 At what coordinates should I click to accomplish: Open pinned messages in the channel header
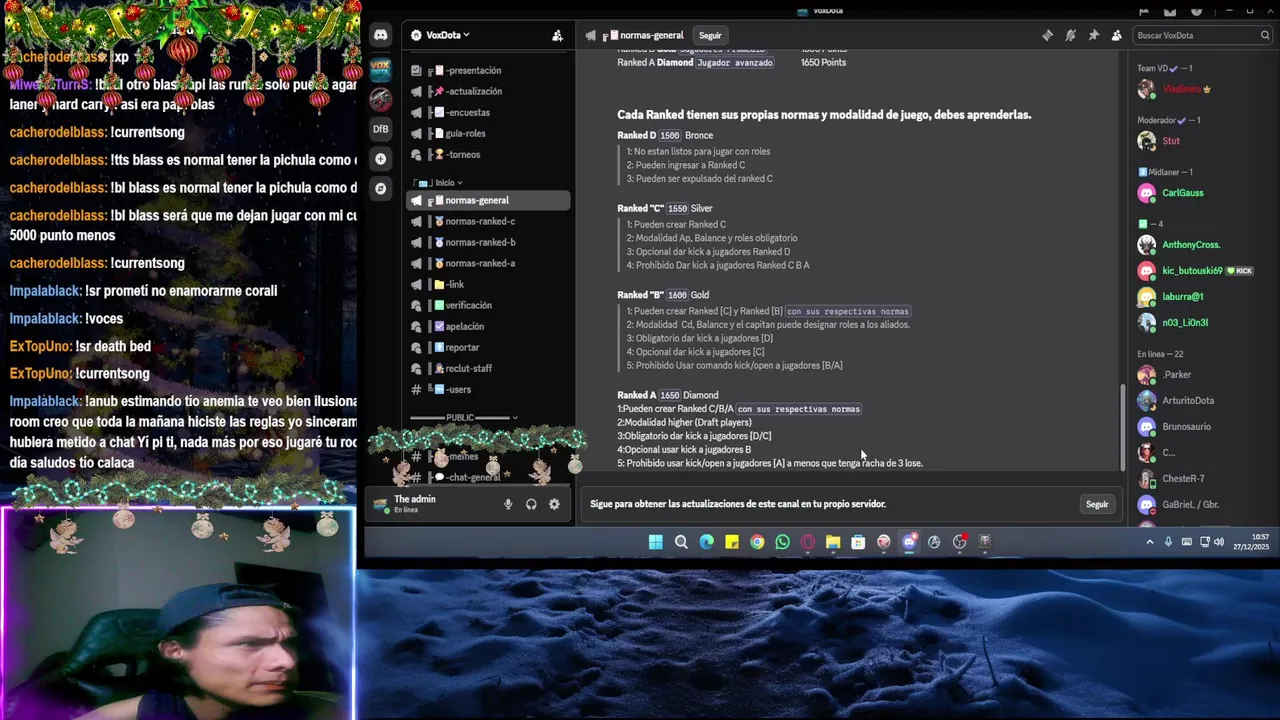(x=1093, y=35)
